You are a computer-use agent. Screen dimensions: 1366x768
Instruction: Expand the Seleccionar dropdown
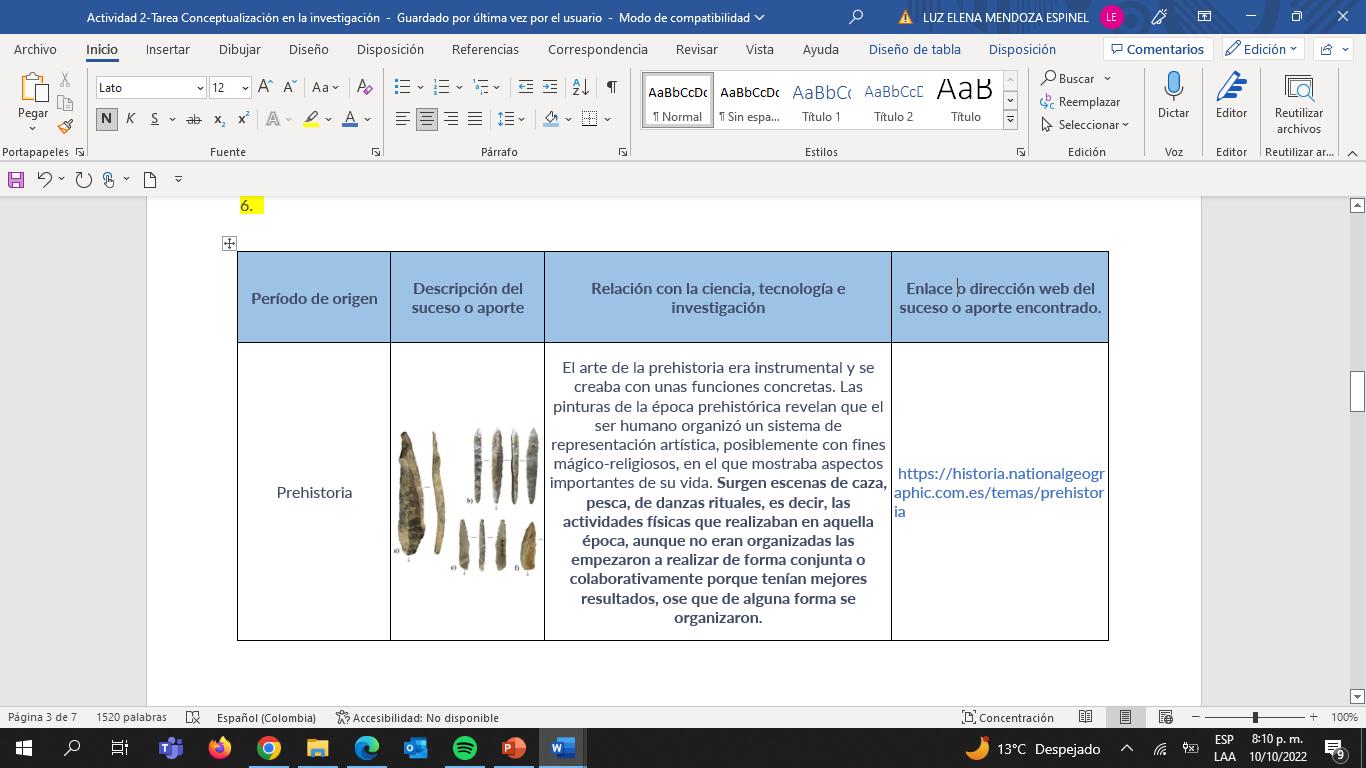(x=1086, y=125)
